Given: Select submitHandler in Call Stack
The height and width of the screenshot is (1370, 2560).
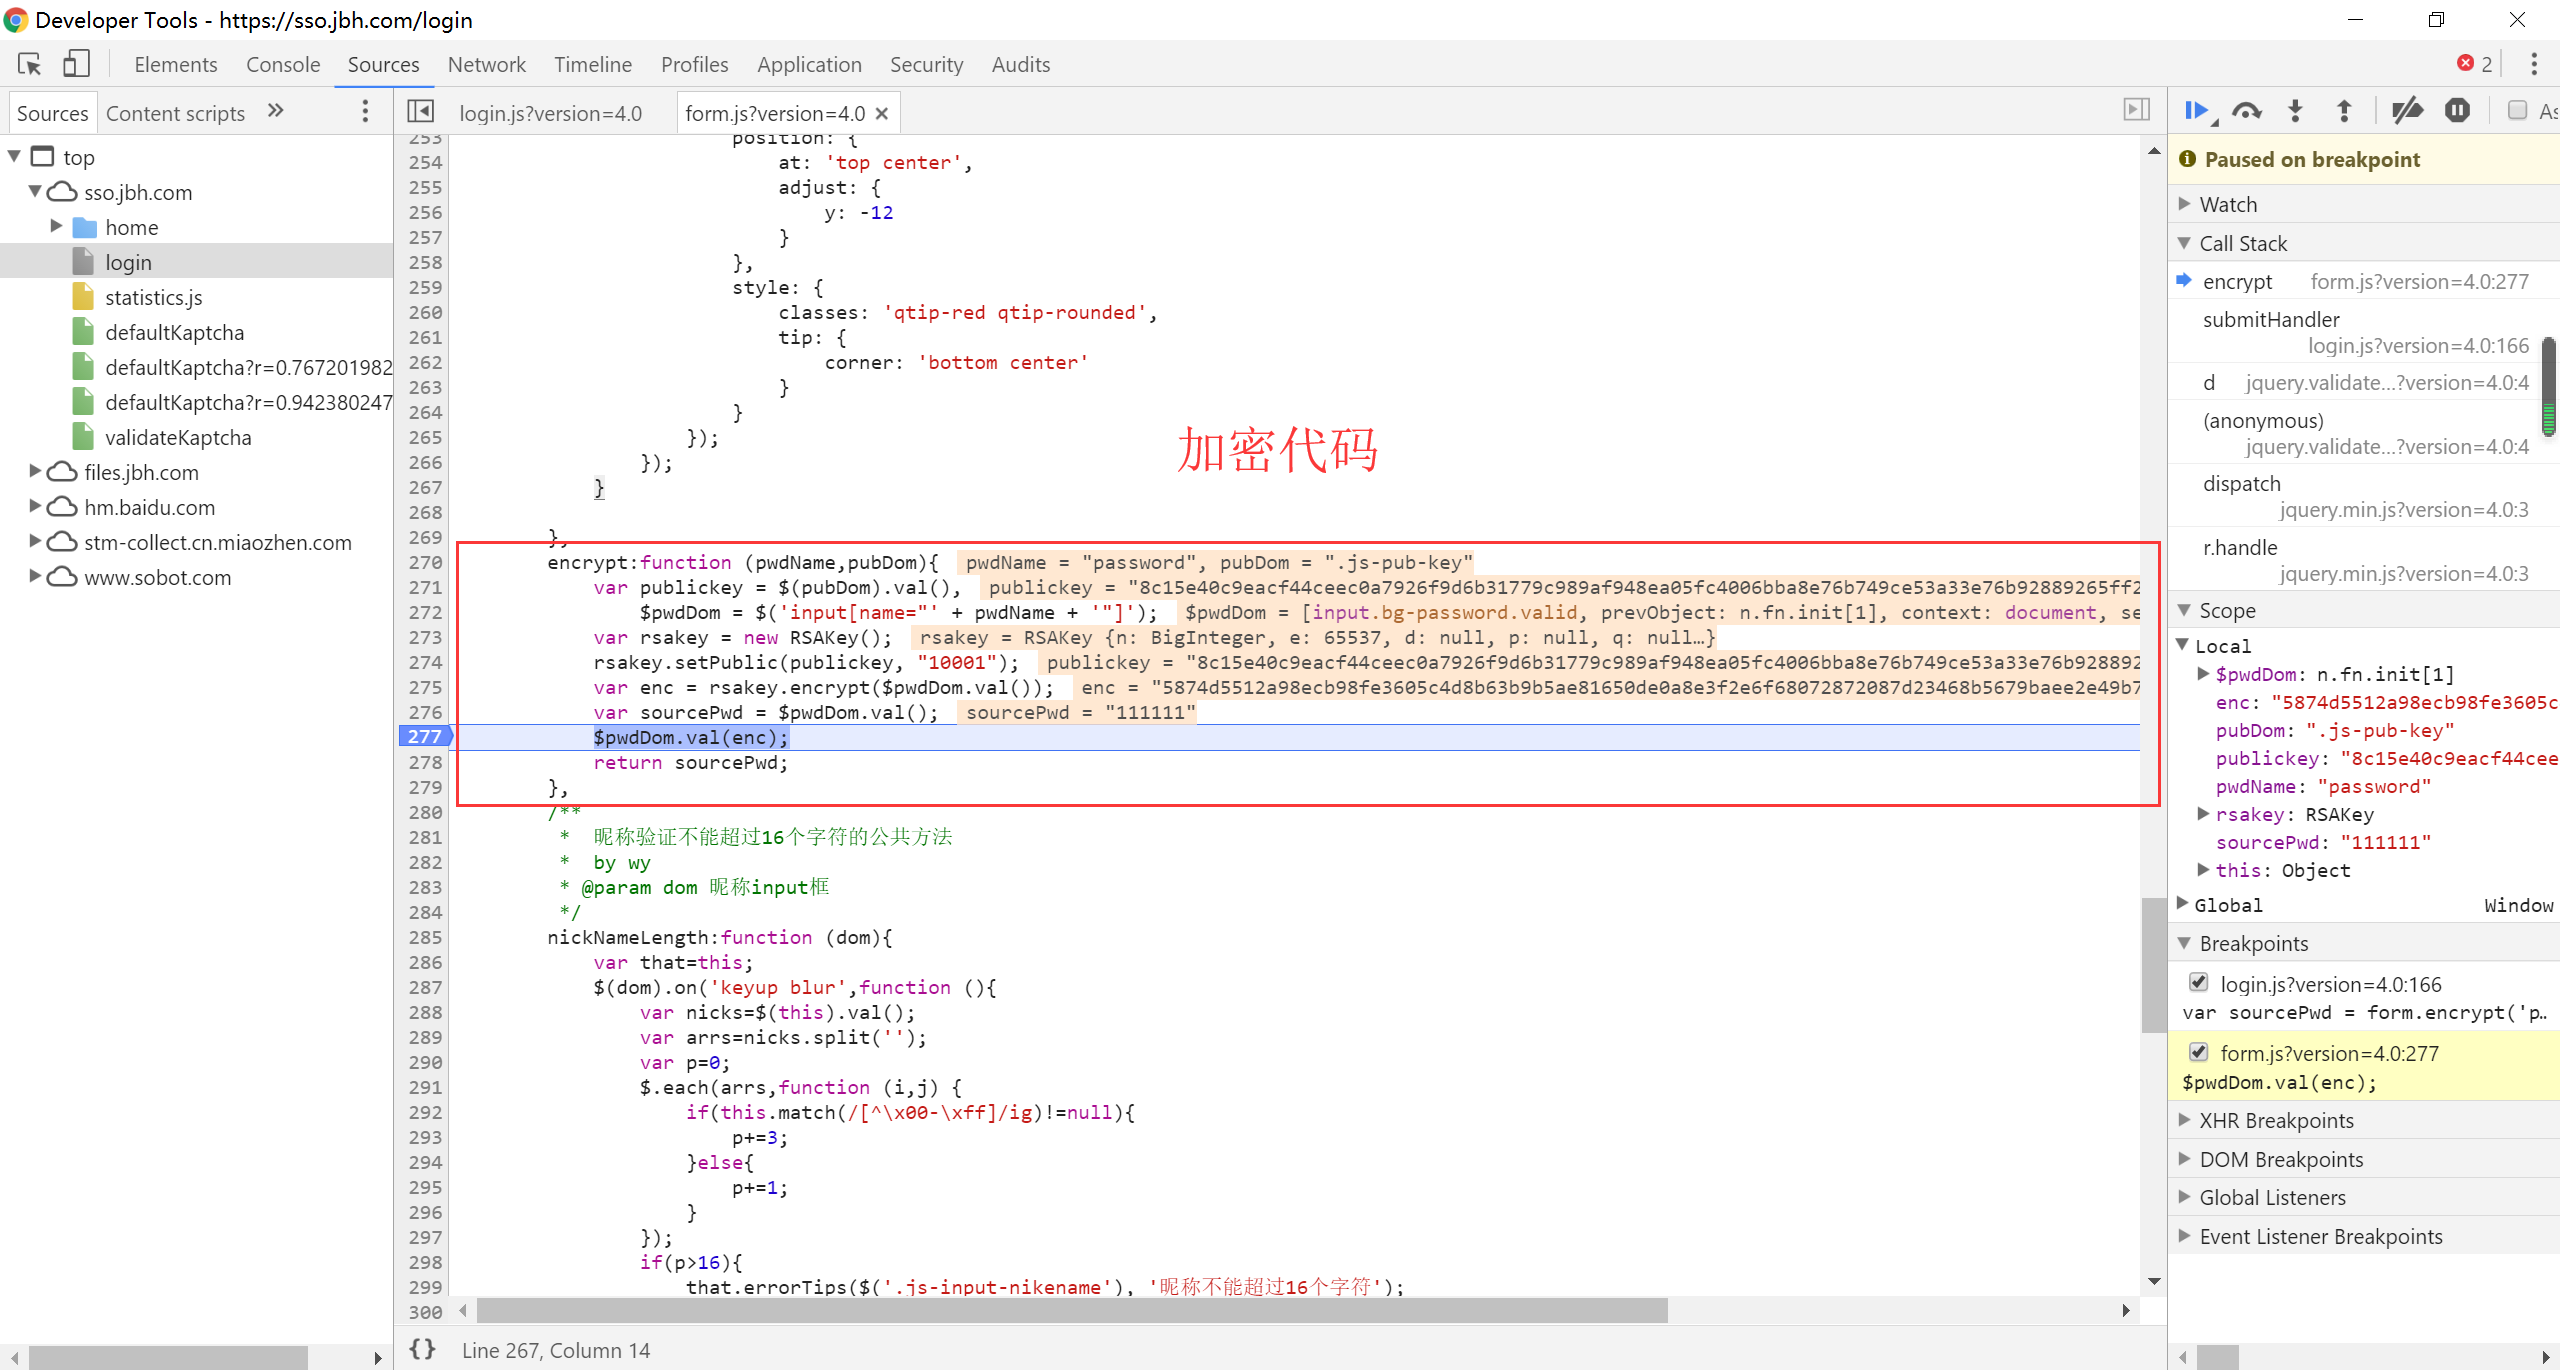Looking at the screenshot, I should click(x=2271, y=319).
